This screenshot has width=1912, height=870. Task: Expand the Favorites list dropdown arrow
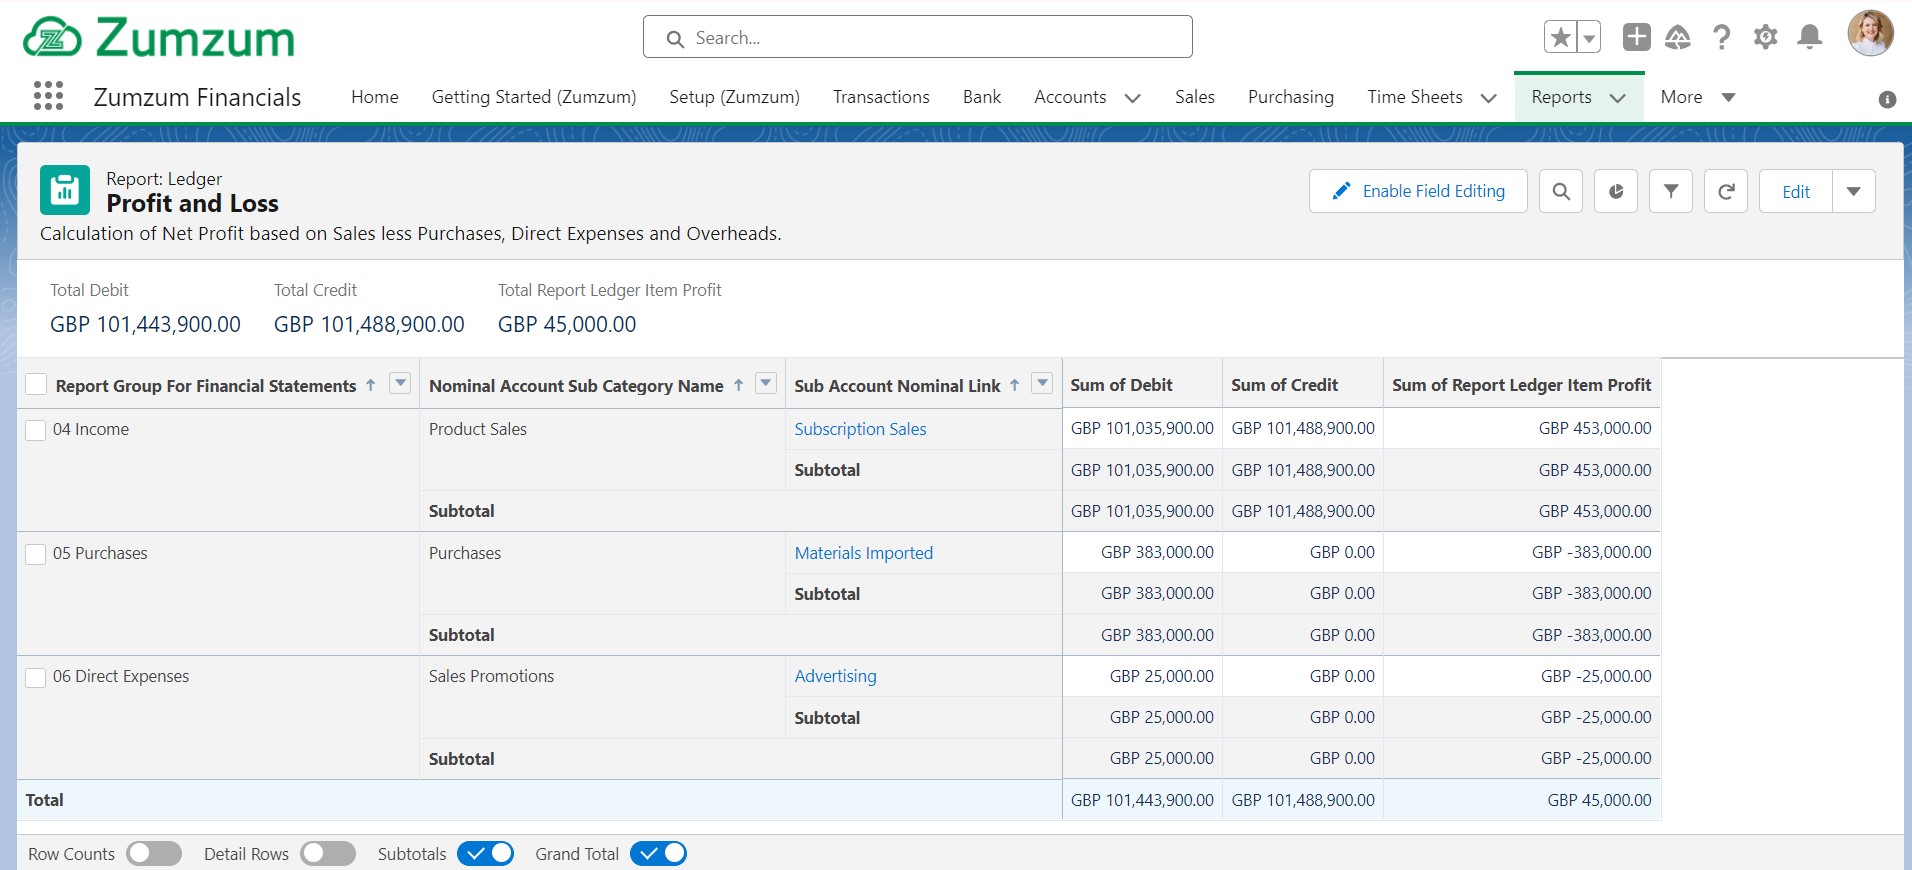click(x=1589, y=38)
